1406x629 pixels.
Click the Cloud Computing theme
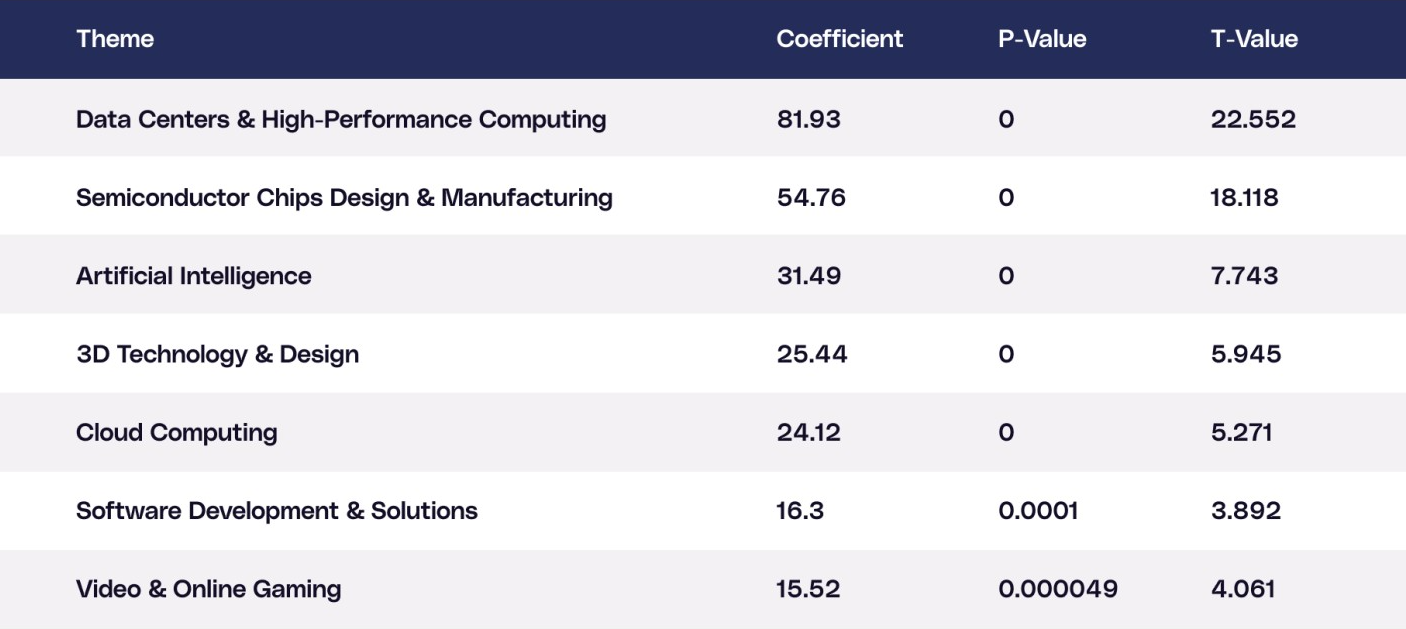click(177, 432)
